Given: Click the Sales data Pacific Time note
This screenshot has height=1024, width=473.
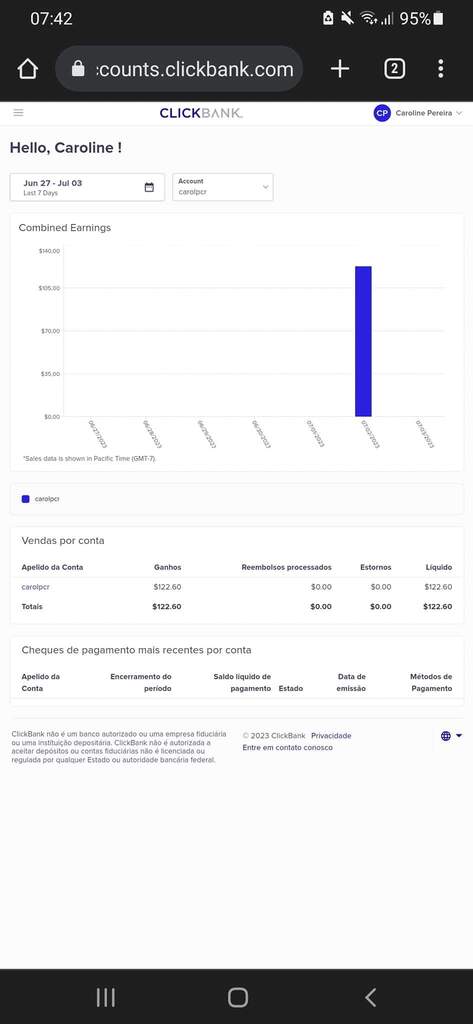Looking at the screenshot, I should (x=90, y=458).
